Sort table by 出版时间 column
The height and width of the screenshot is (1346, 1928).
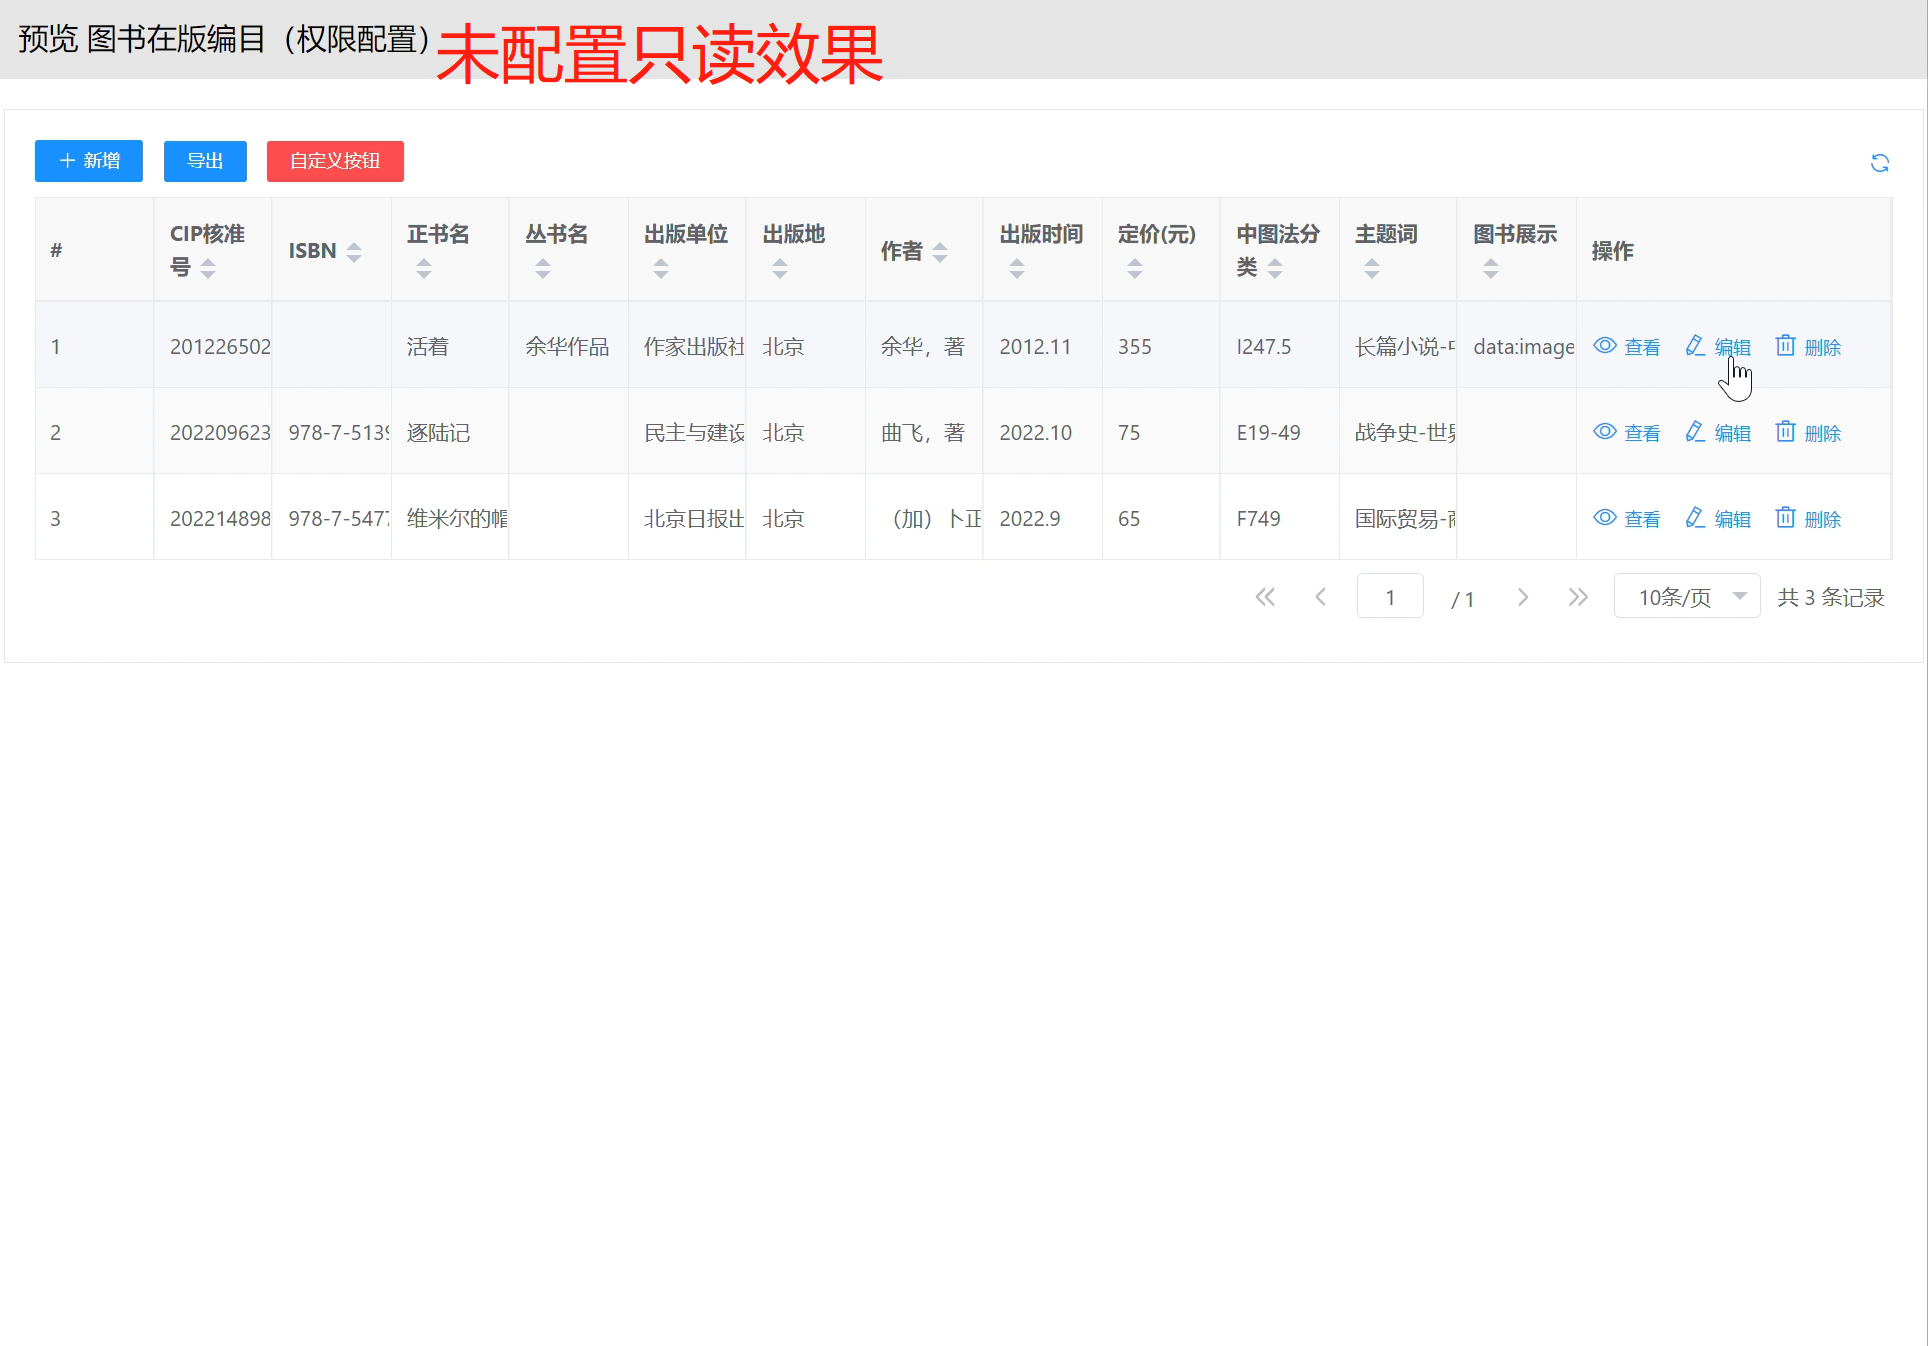(1016, 268)
